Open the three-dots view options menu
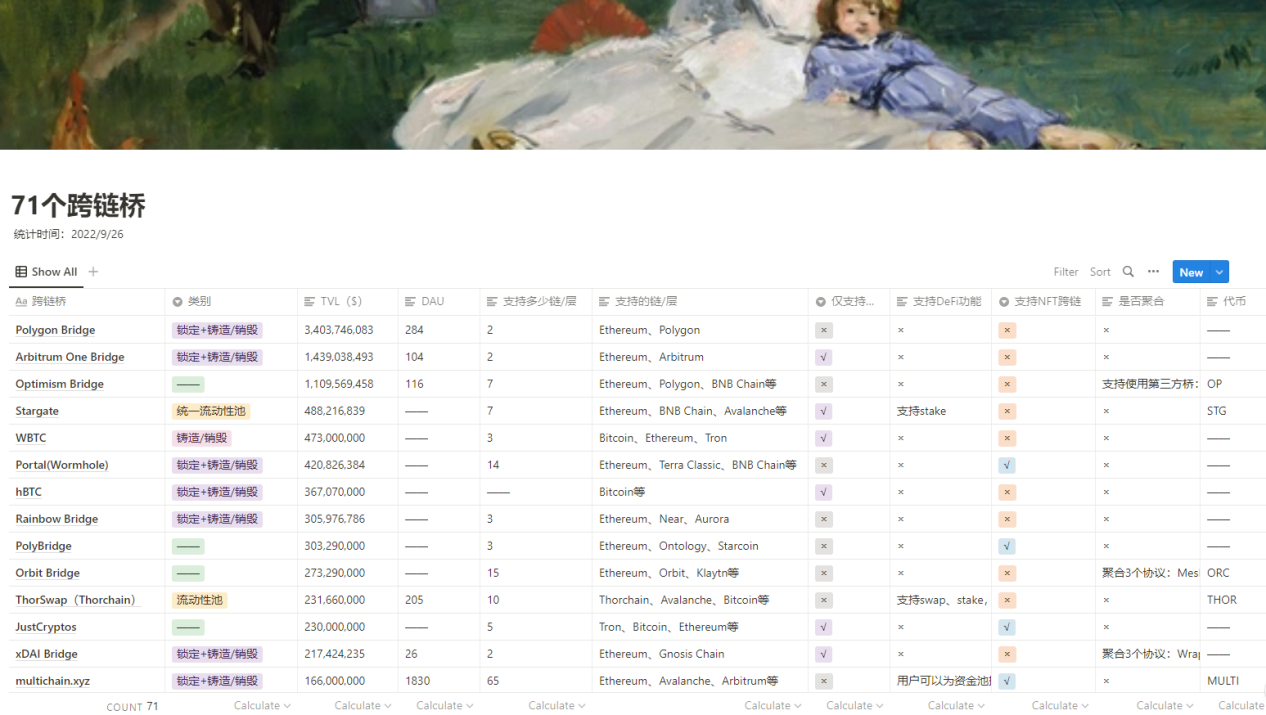 (1153, 272)
